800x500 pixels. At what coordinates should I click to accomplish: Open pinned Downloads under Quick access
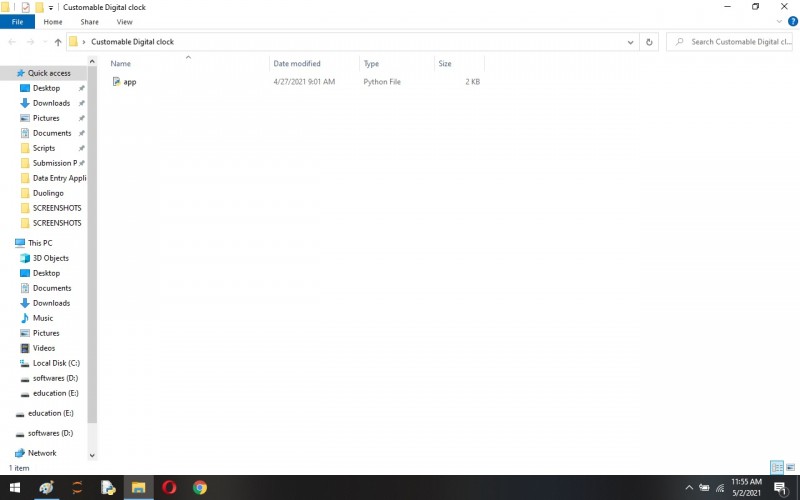click(51, 103)
